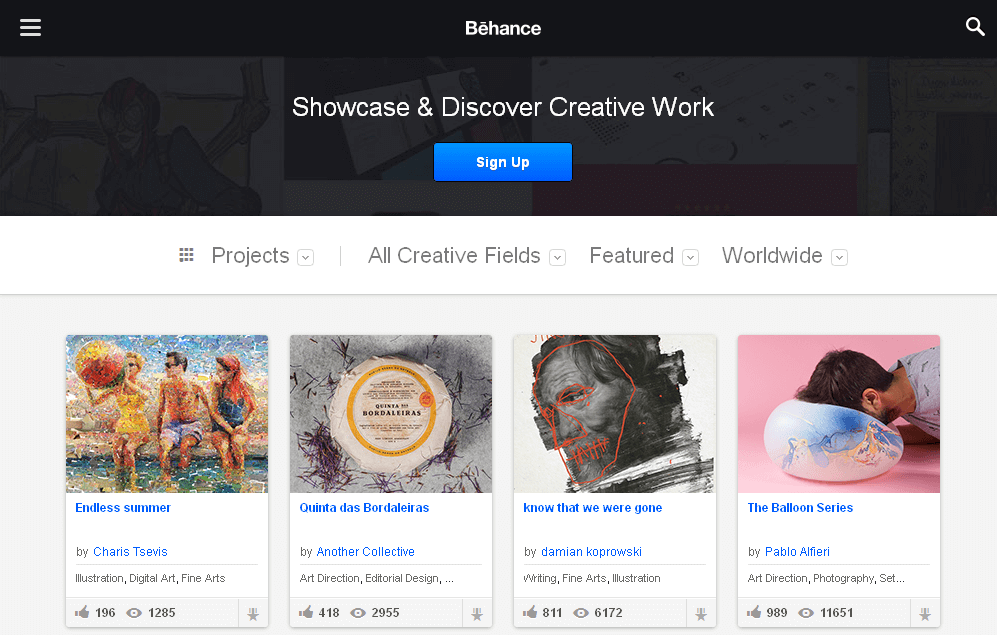Click the 811 appreciations count
The width and height of the screenshot is (997, 635).
tap(552, 613)
